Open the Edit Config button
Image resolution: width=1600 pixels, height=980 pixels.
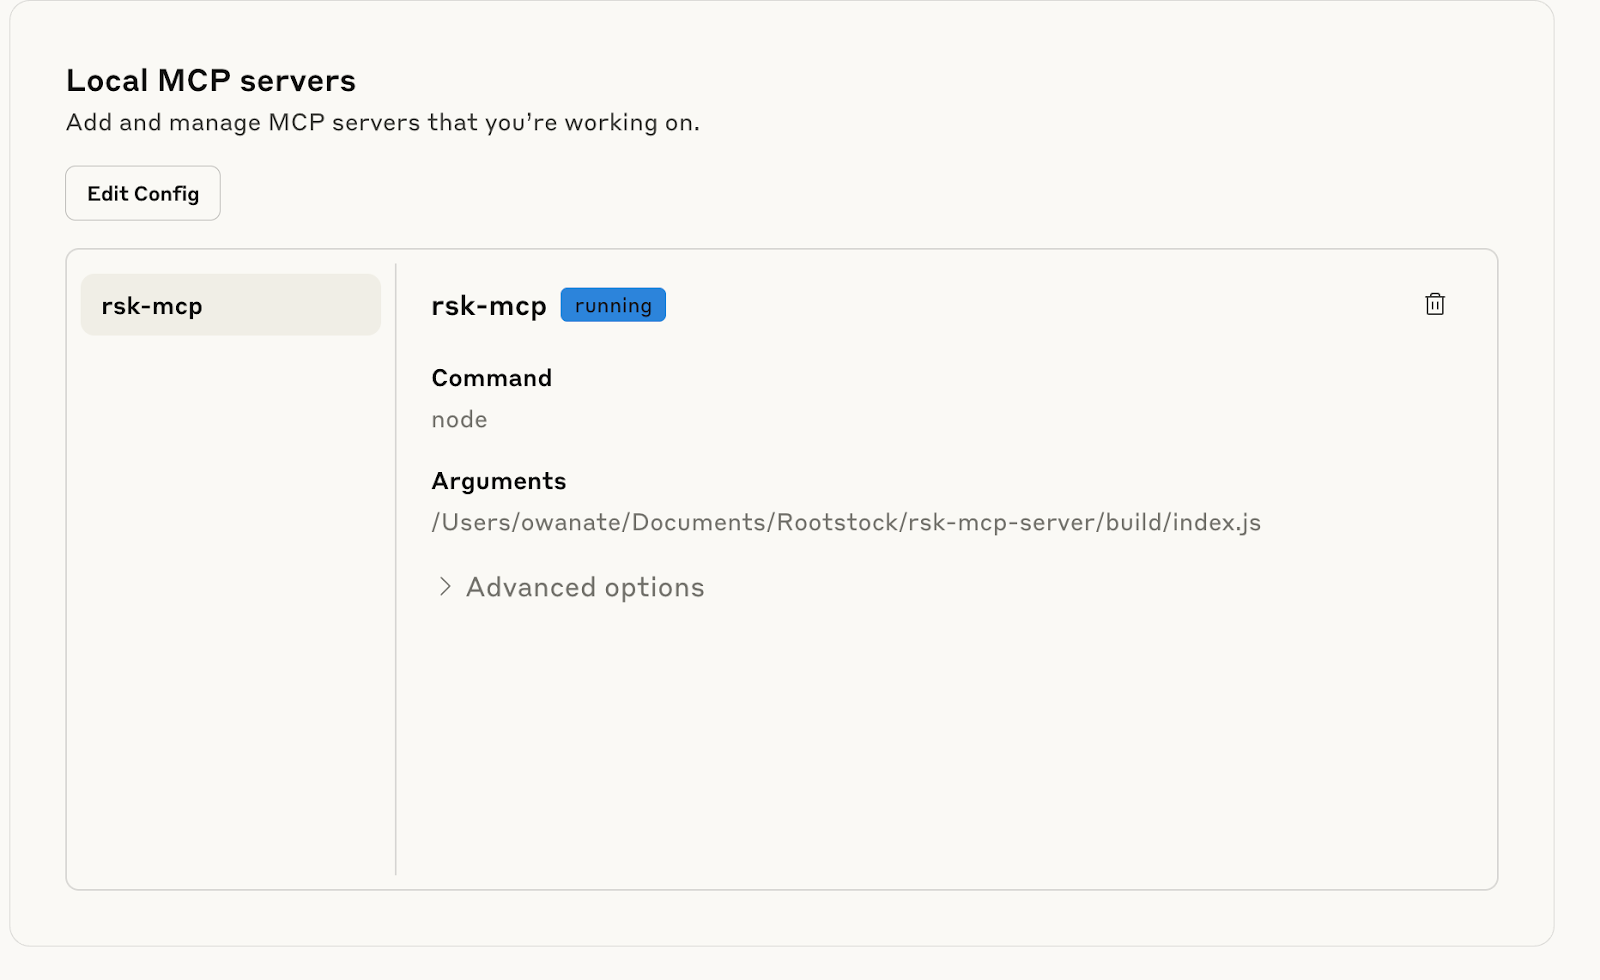tap(143, 193)
